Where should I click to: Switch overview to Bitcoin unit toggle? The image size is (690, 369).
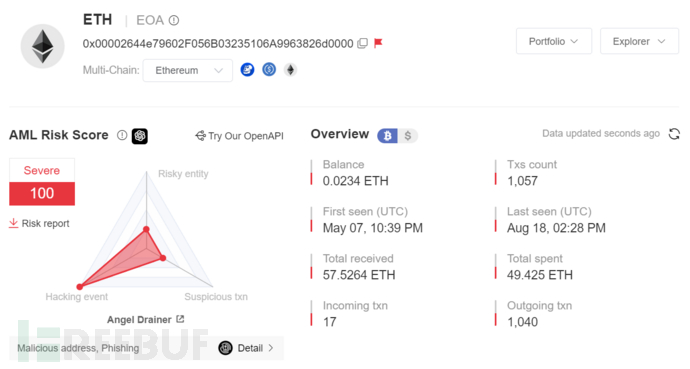coord(387,136)
